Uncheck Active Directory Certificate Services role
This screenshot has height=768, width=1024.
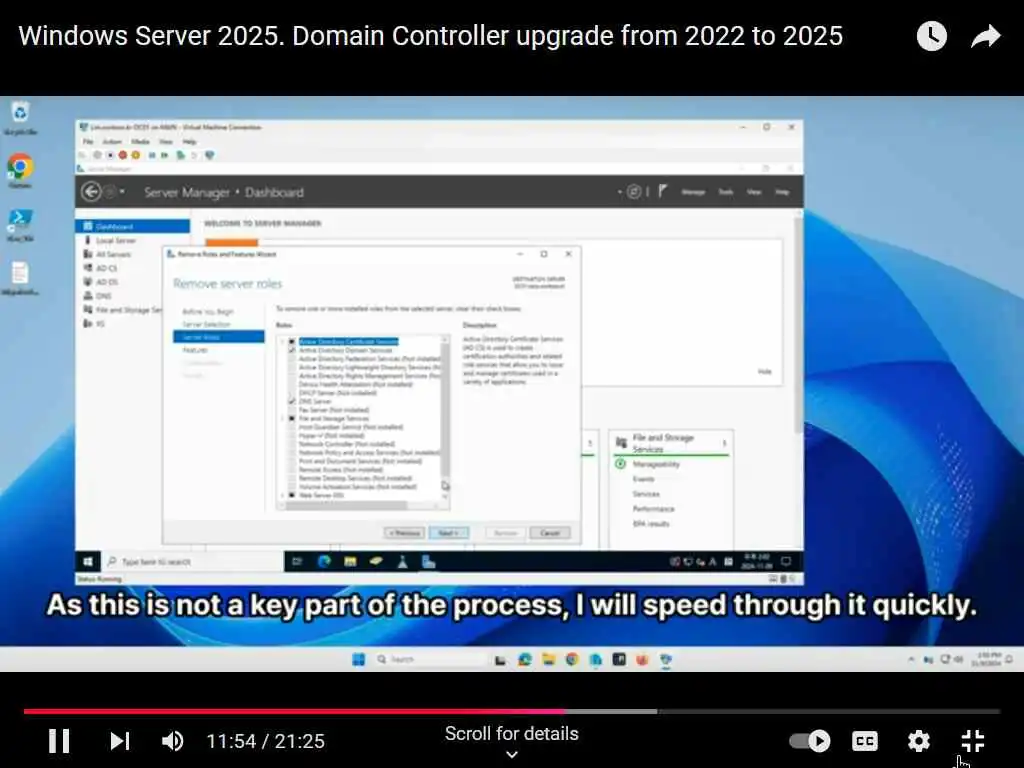[x=292, y=342]
